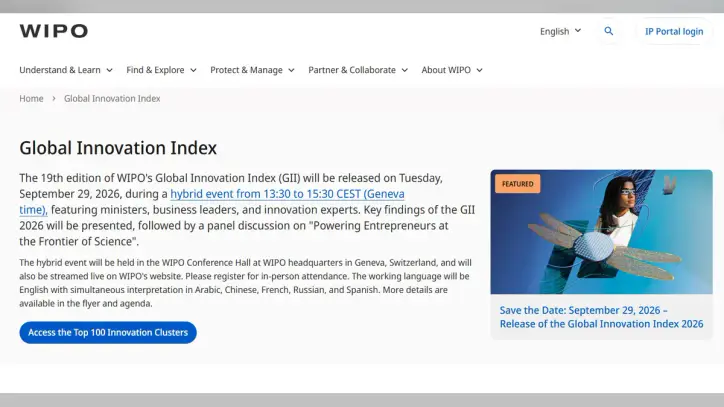Viewport: 724px width, 407px height.
Task: Open the featured dragonfly image thumbnail
Action: (x=601, y=231)
